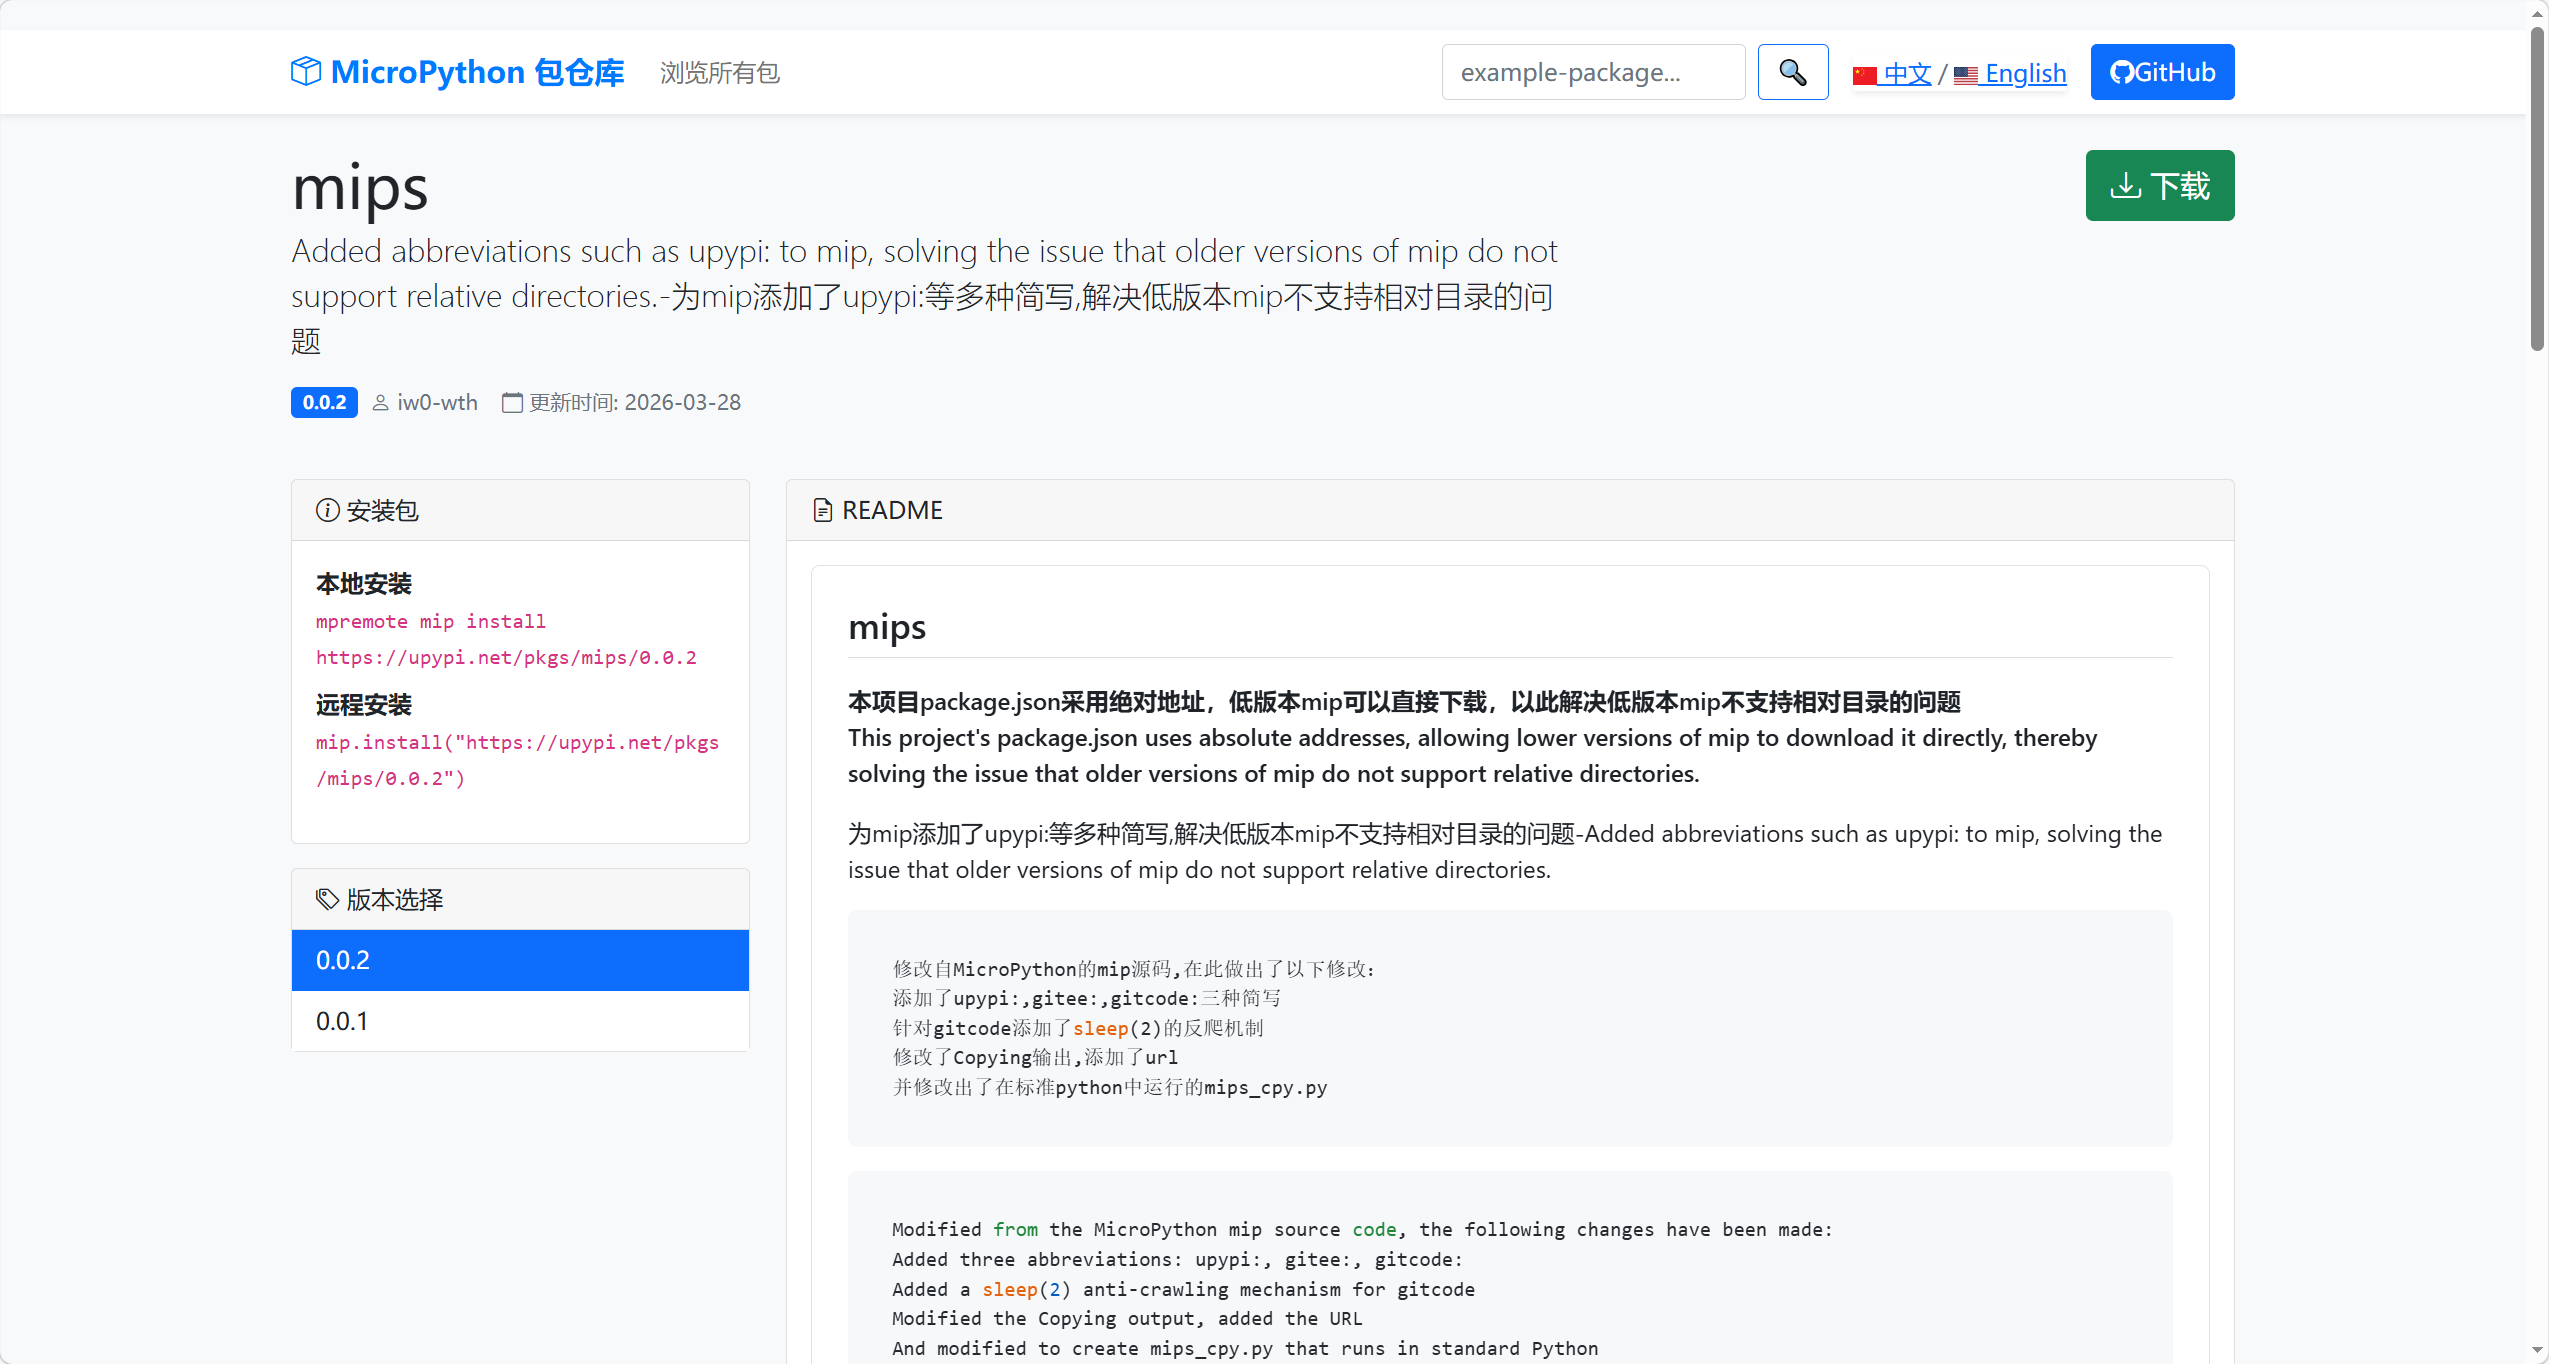
Task: Switch the site language to English
Action: (x=2024, y=73)
